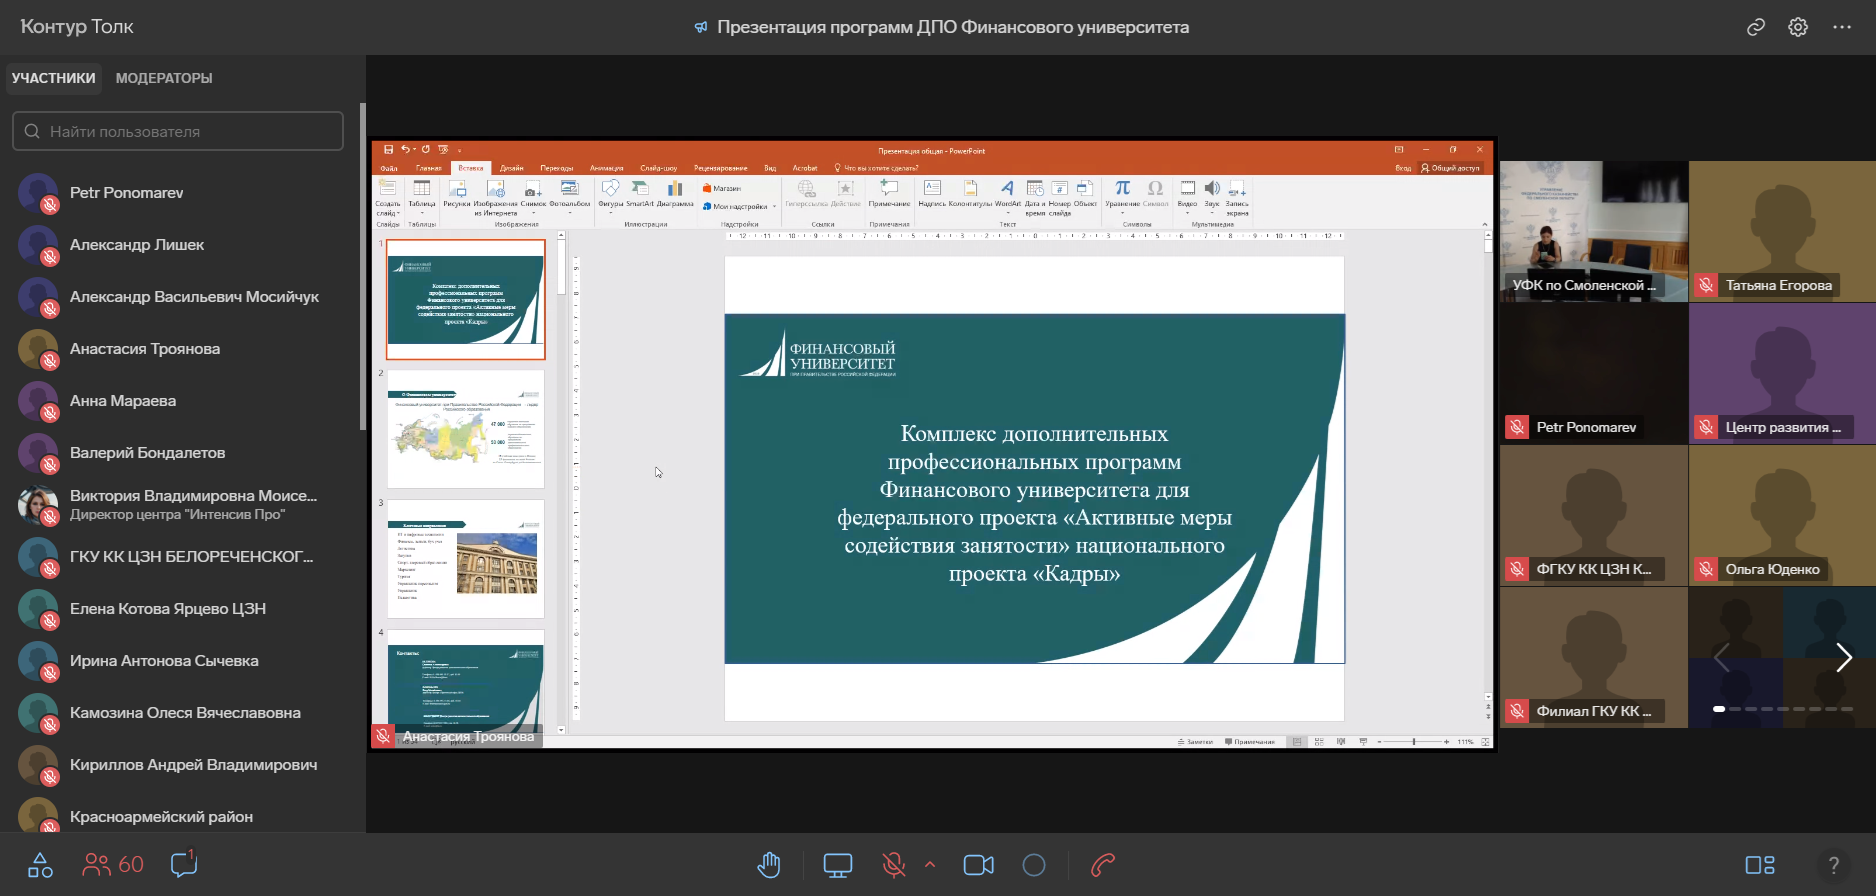Adjust the PowerPoint zoom slider in status bar
The image size is (1876, 896).
pyautogui.click(x=1413, y=742)
